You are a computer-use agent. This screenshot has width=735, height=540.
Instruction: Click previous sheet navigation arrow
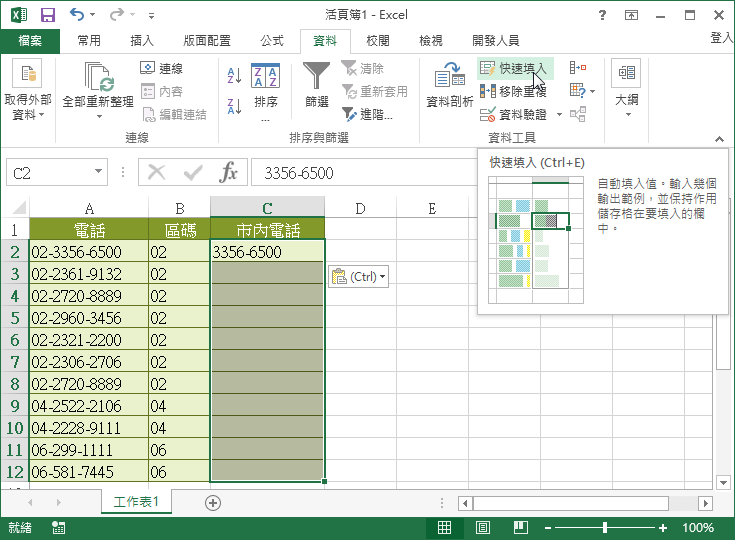pyautogui.click(x=30, y=502)
